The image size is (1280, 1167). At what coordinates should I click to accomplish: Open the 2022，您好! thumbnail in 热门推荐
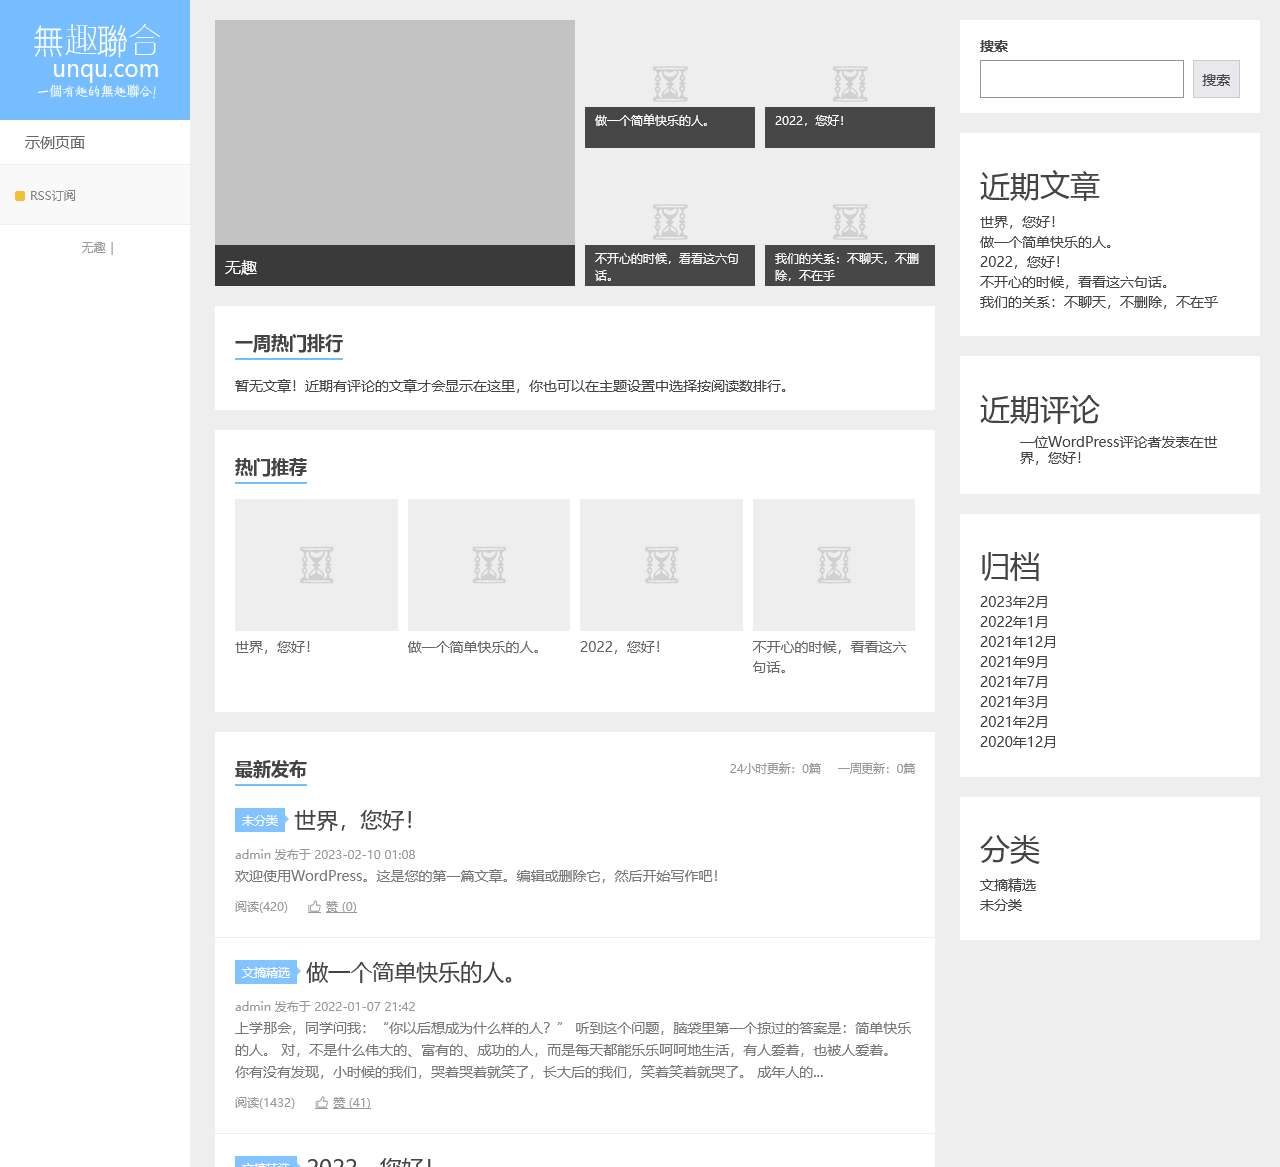(660, 564)
